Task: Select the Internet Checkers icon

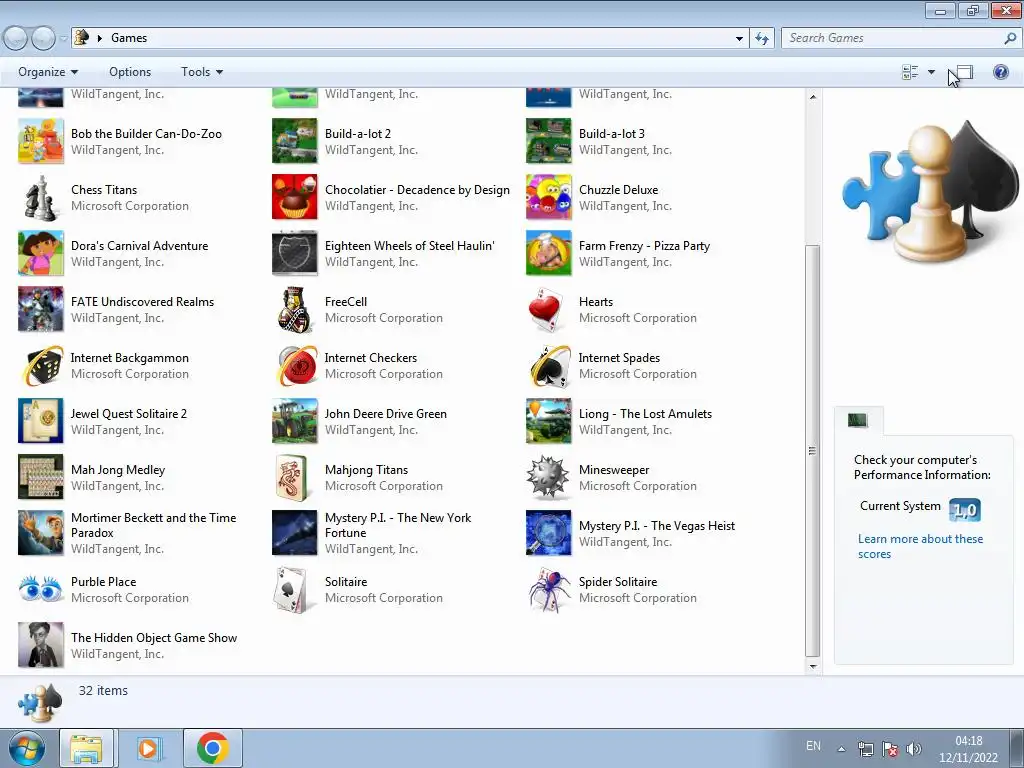Action: pyautogui.click(x=295, y=366)
